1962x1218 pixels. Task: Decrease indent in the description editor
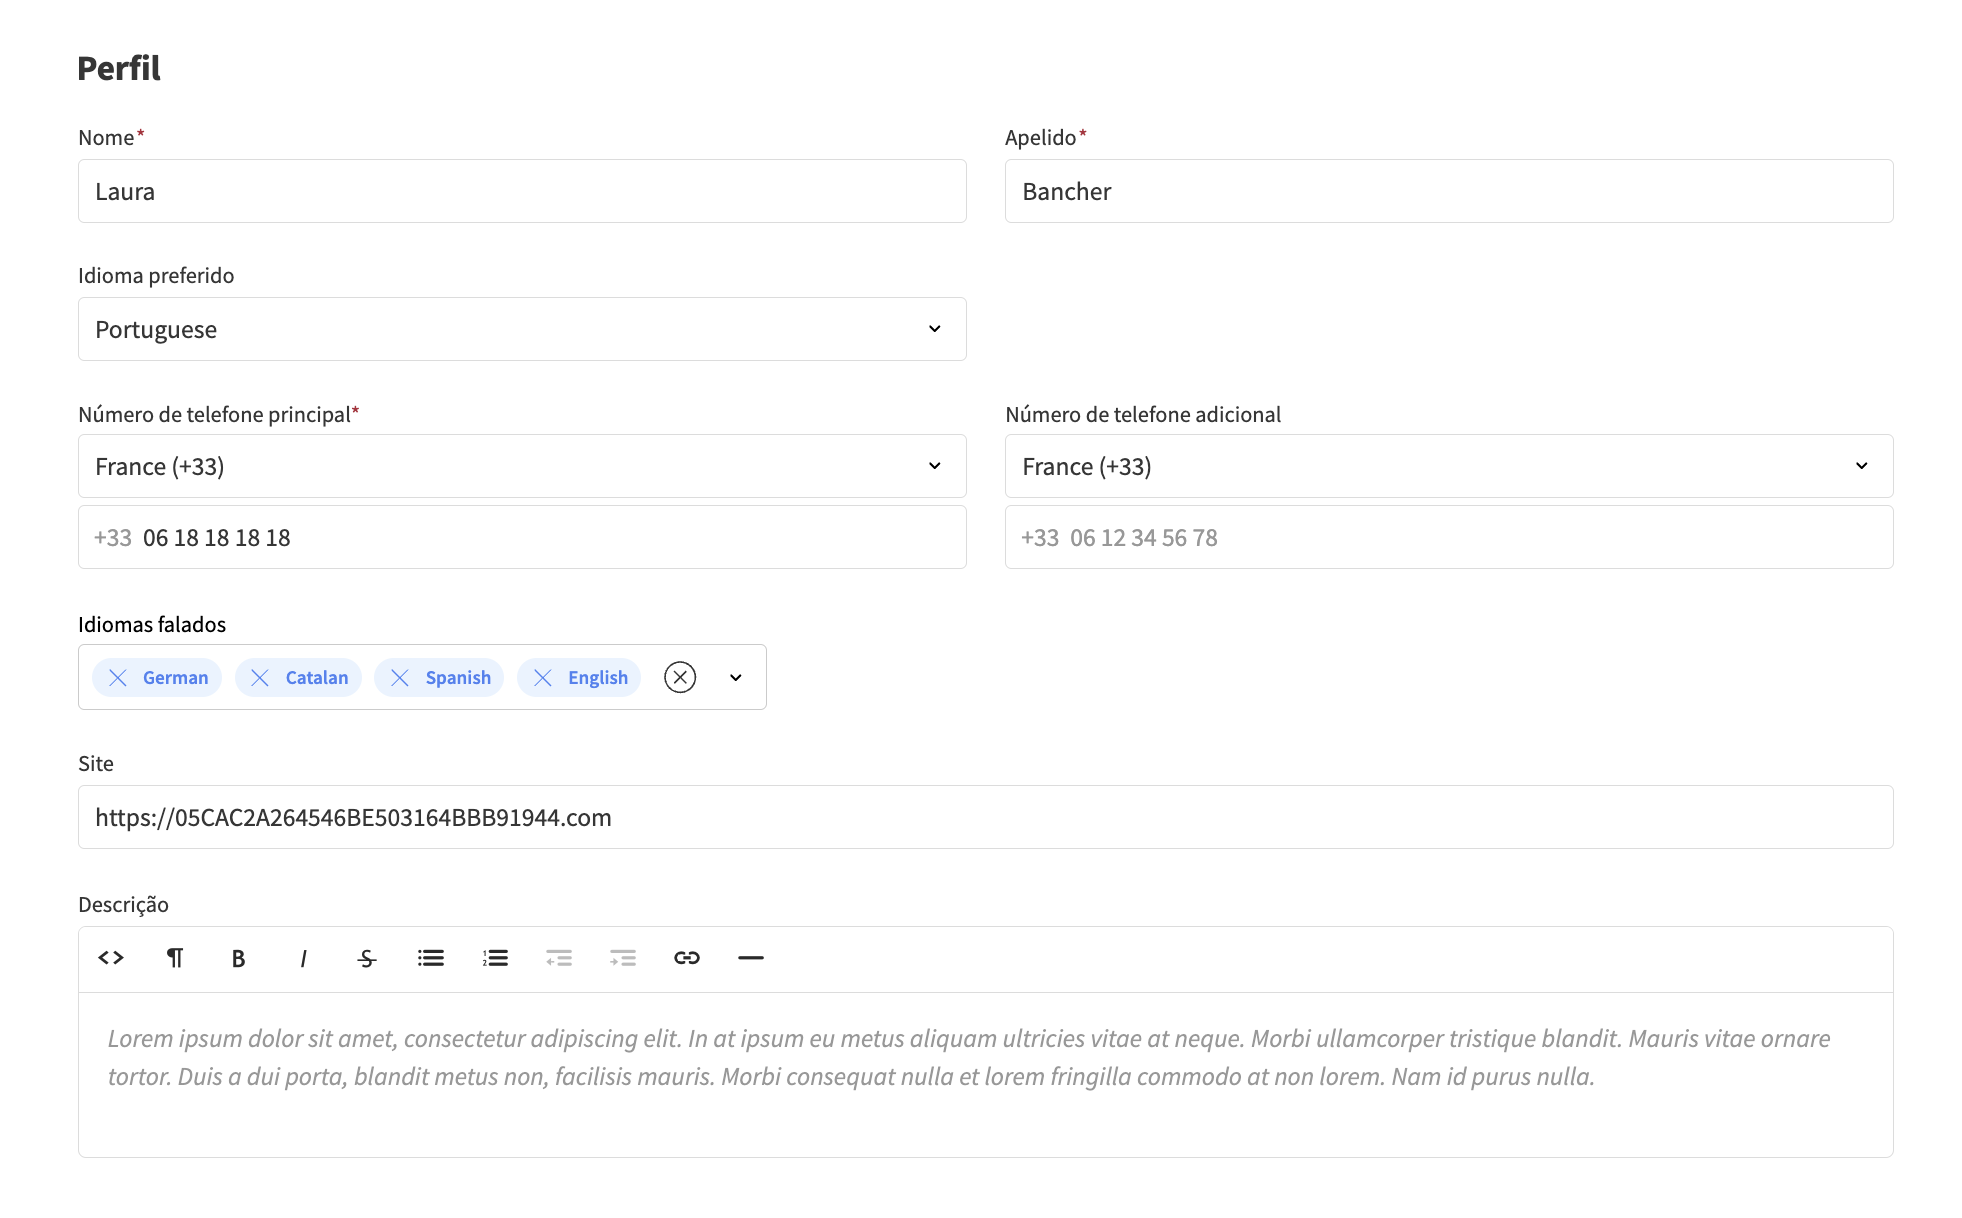(558, 958)
